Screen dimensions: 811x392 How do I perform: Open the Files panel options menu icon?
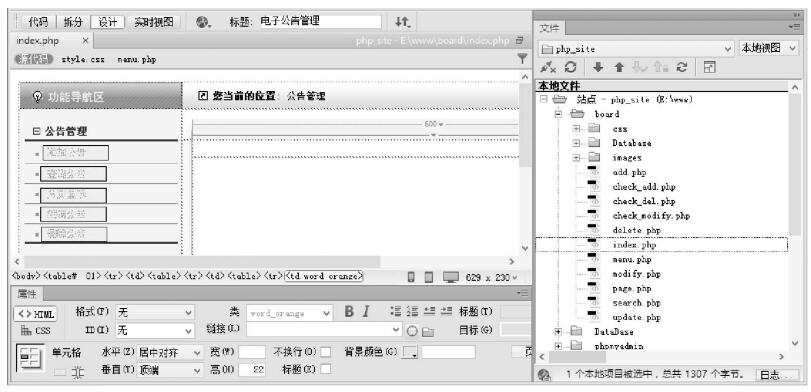coord(794,26)
